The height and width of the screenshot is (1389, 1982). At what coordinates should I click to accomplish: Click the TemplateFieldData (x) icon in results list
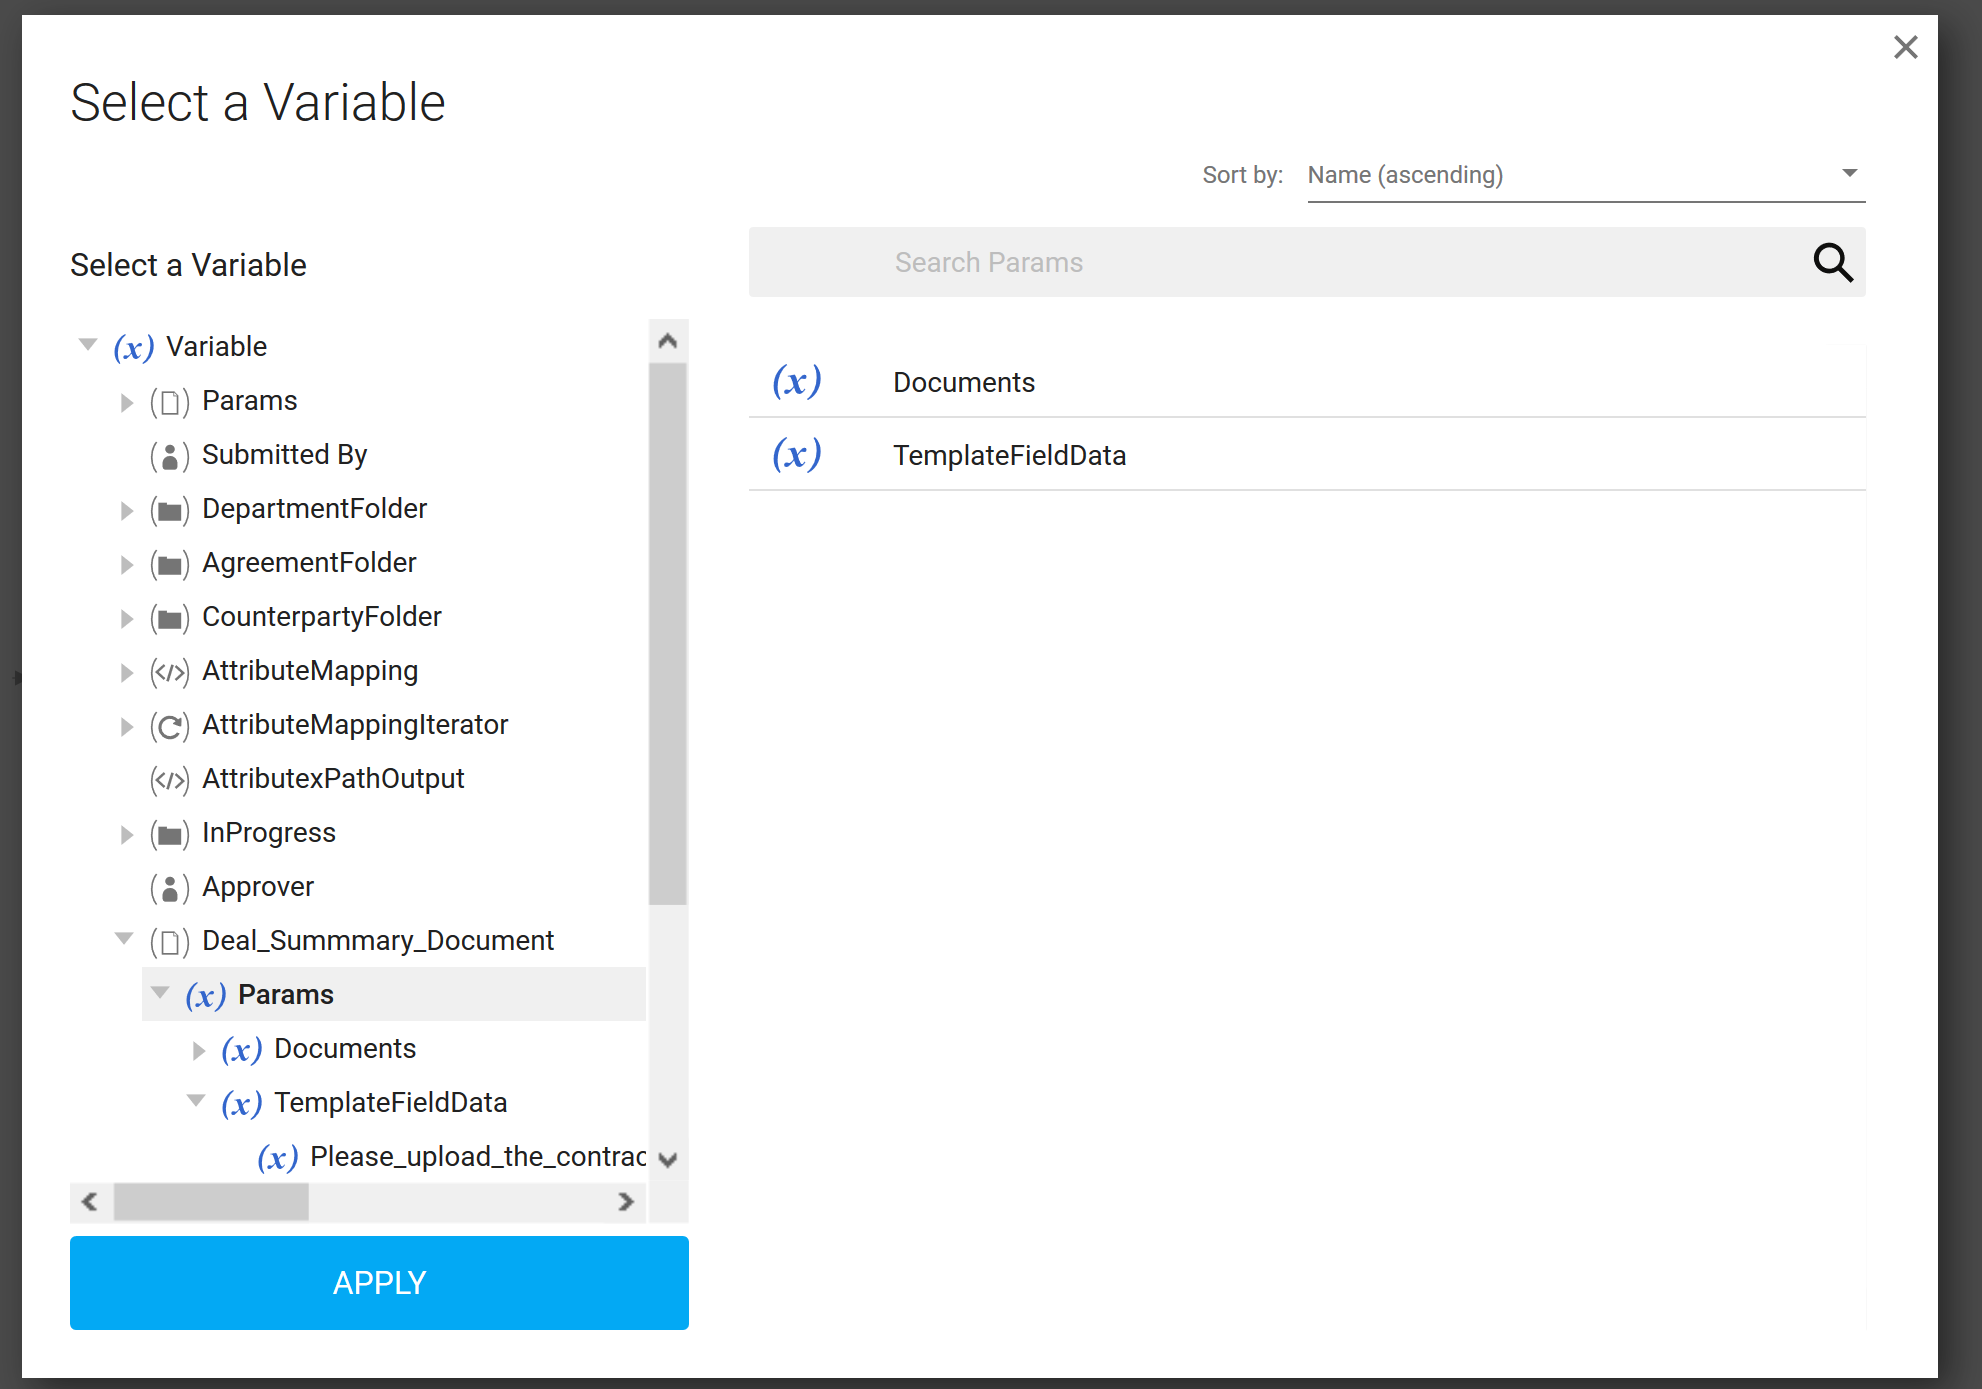tap(796, 454)
